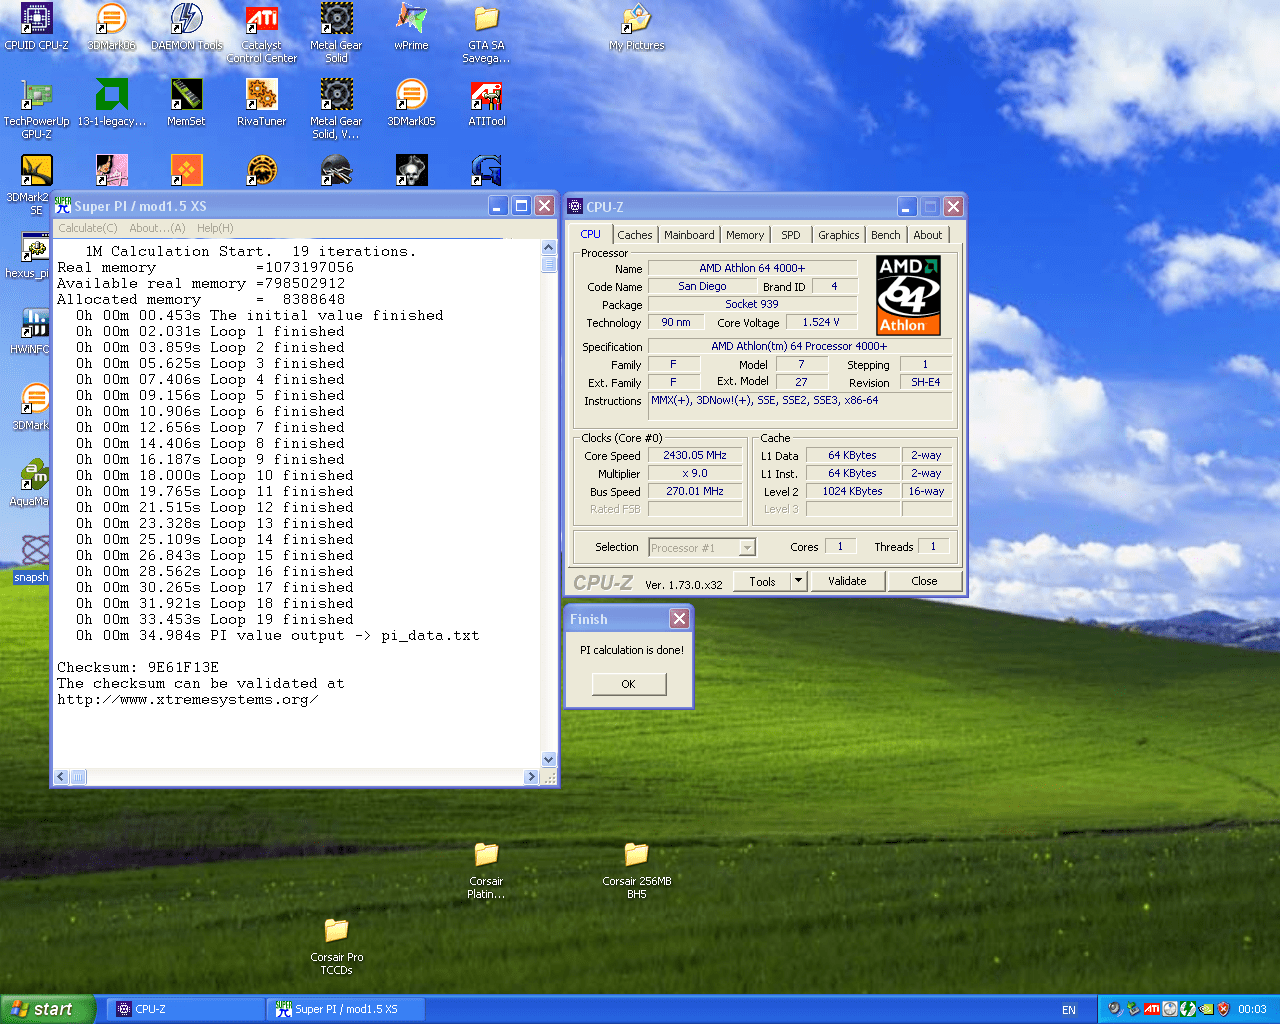Open the volume speaker tray icon

point(1115,1009)
